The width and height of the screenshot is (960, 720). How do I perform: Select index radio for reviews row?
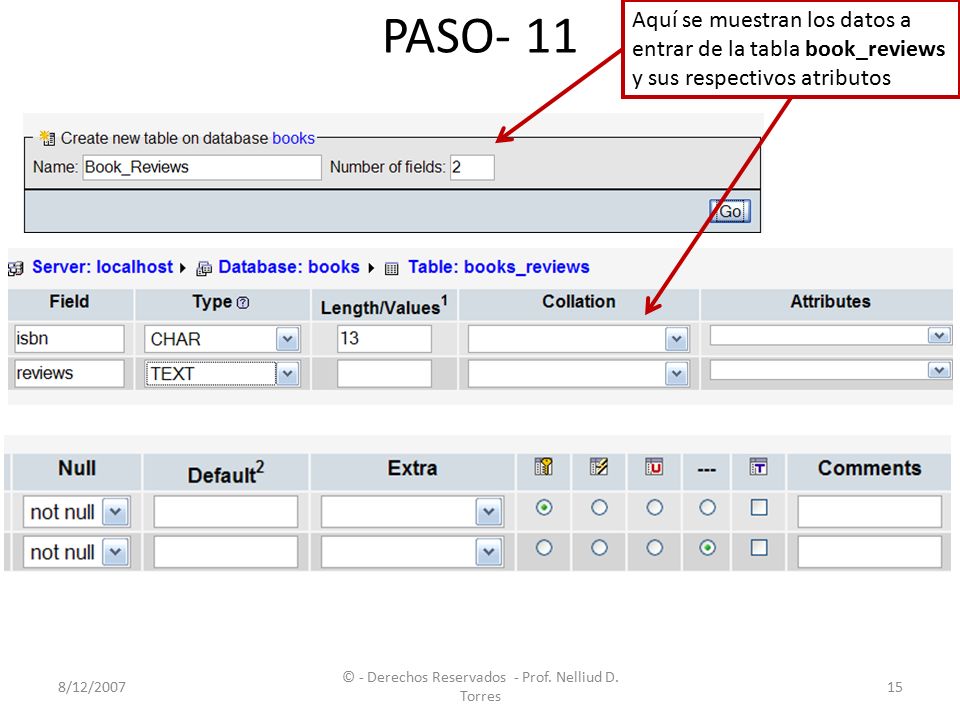point(599,547)
